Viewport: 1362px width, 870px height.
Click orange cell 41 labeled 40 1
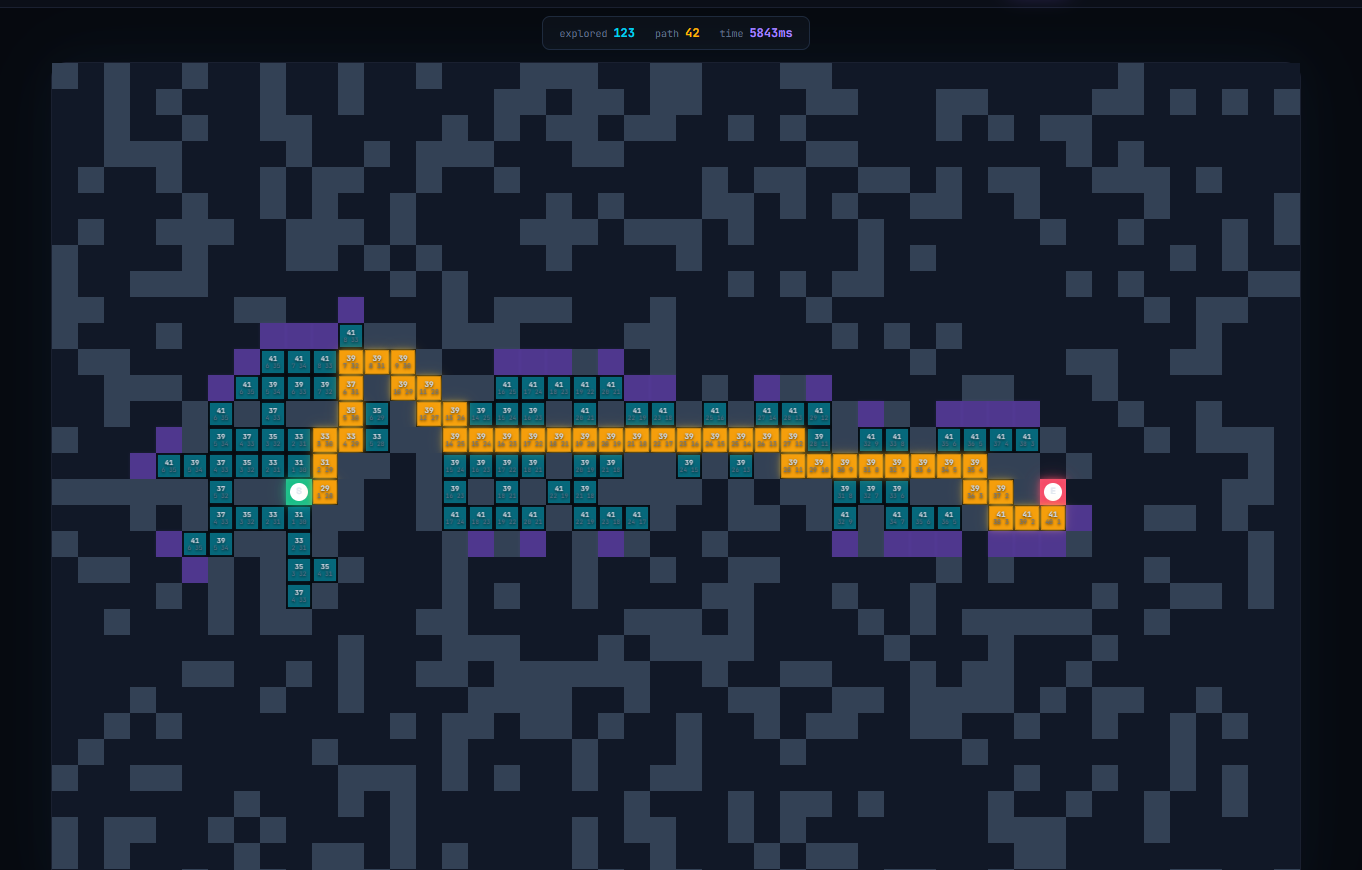1053,517
